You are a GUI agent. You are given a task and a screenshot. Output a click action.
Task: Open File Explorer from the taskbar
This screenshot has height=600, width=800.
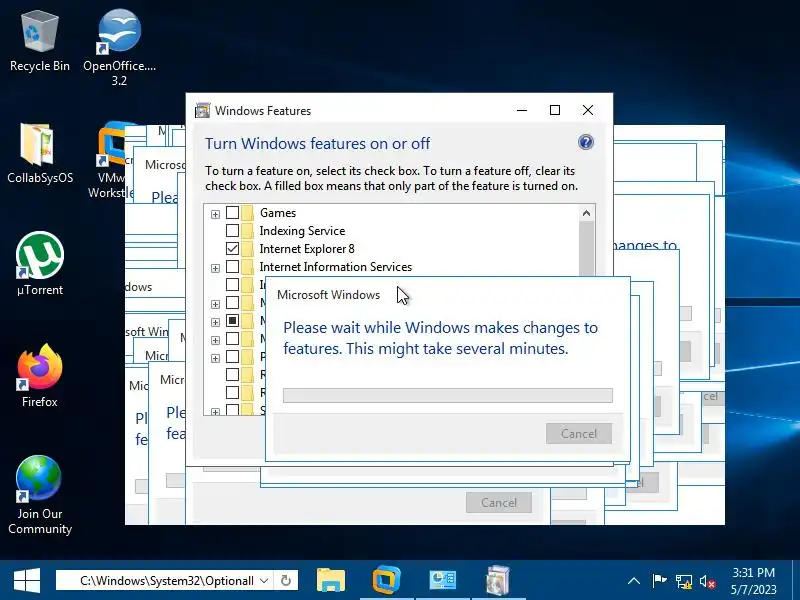pos(331,581)
